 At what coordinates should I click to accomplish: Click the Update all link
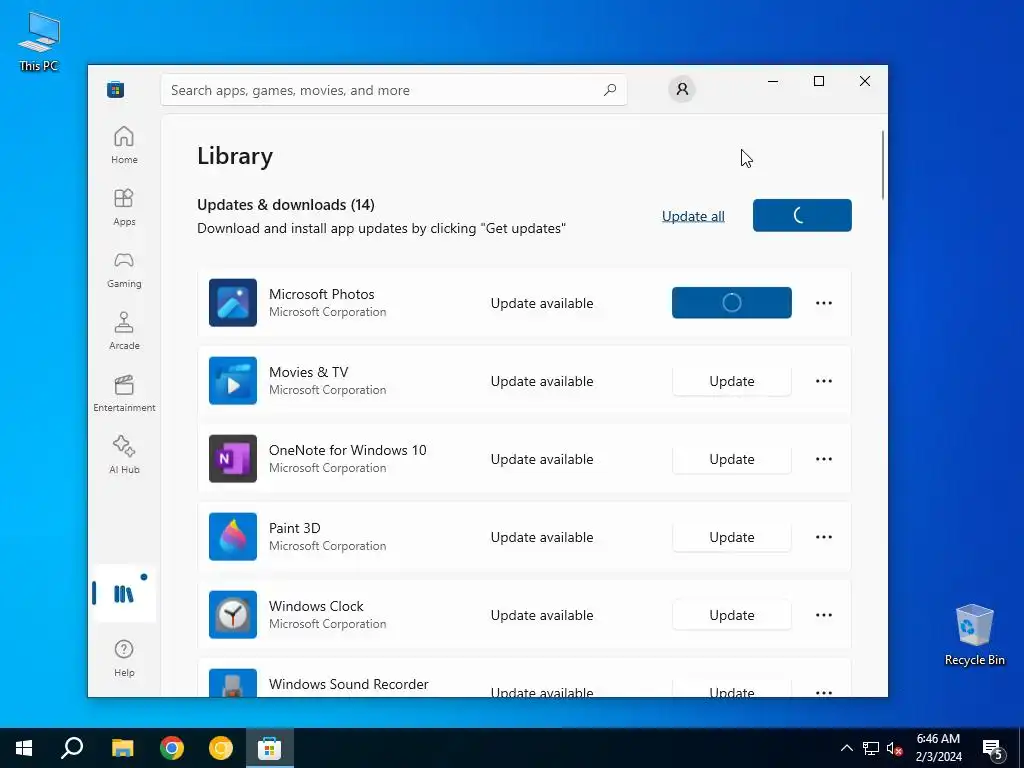click(693, 216)
